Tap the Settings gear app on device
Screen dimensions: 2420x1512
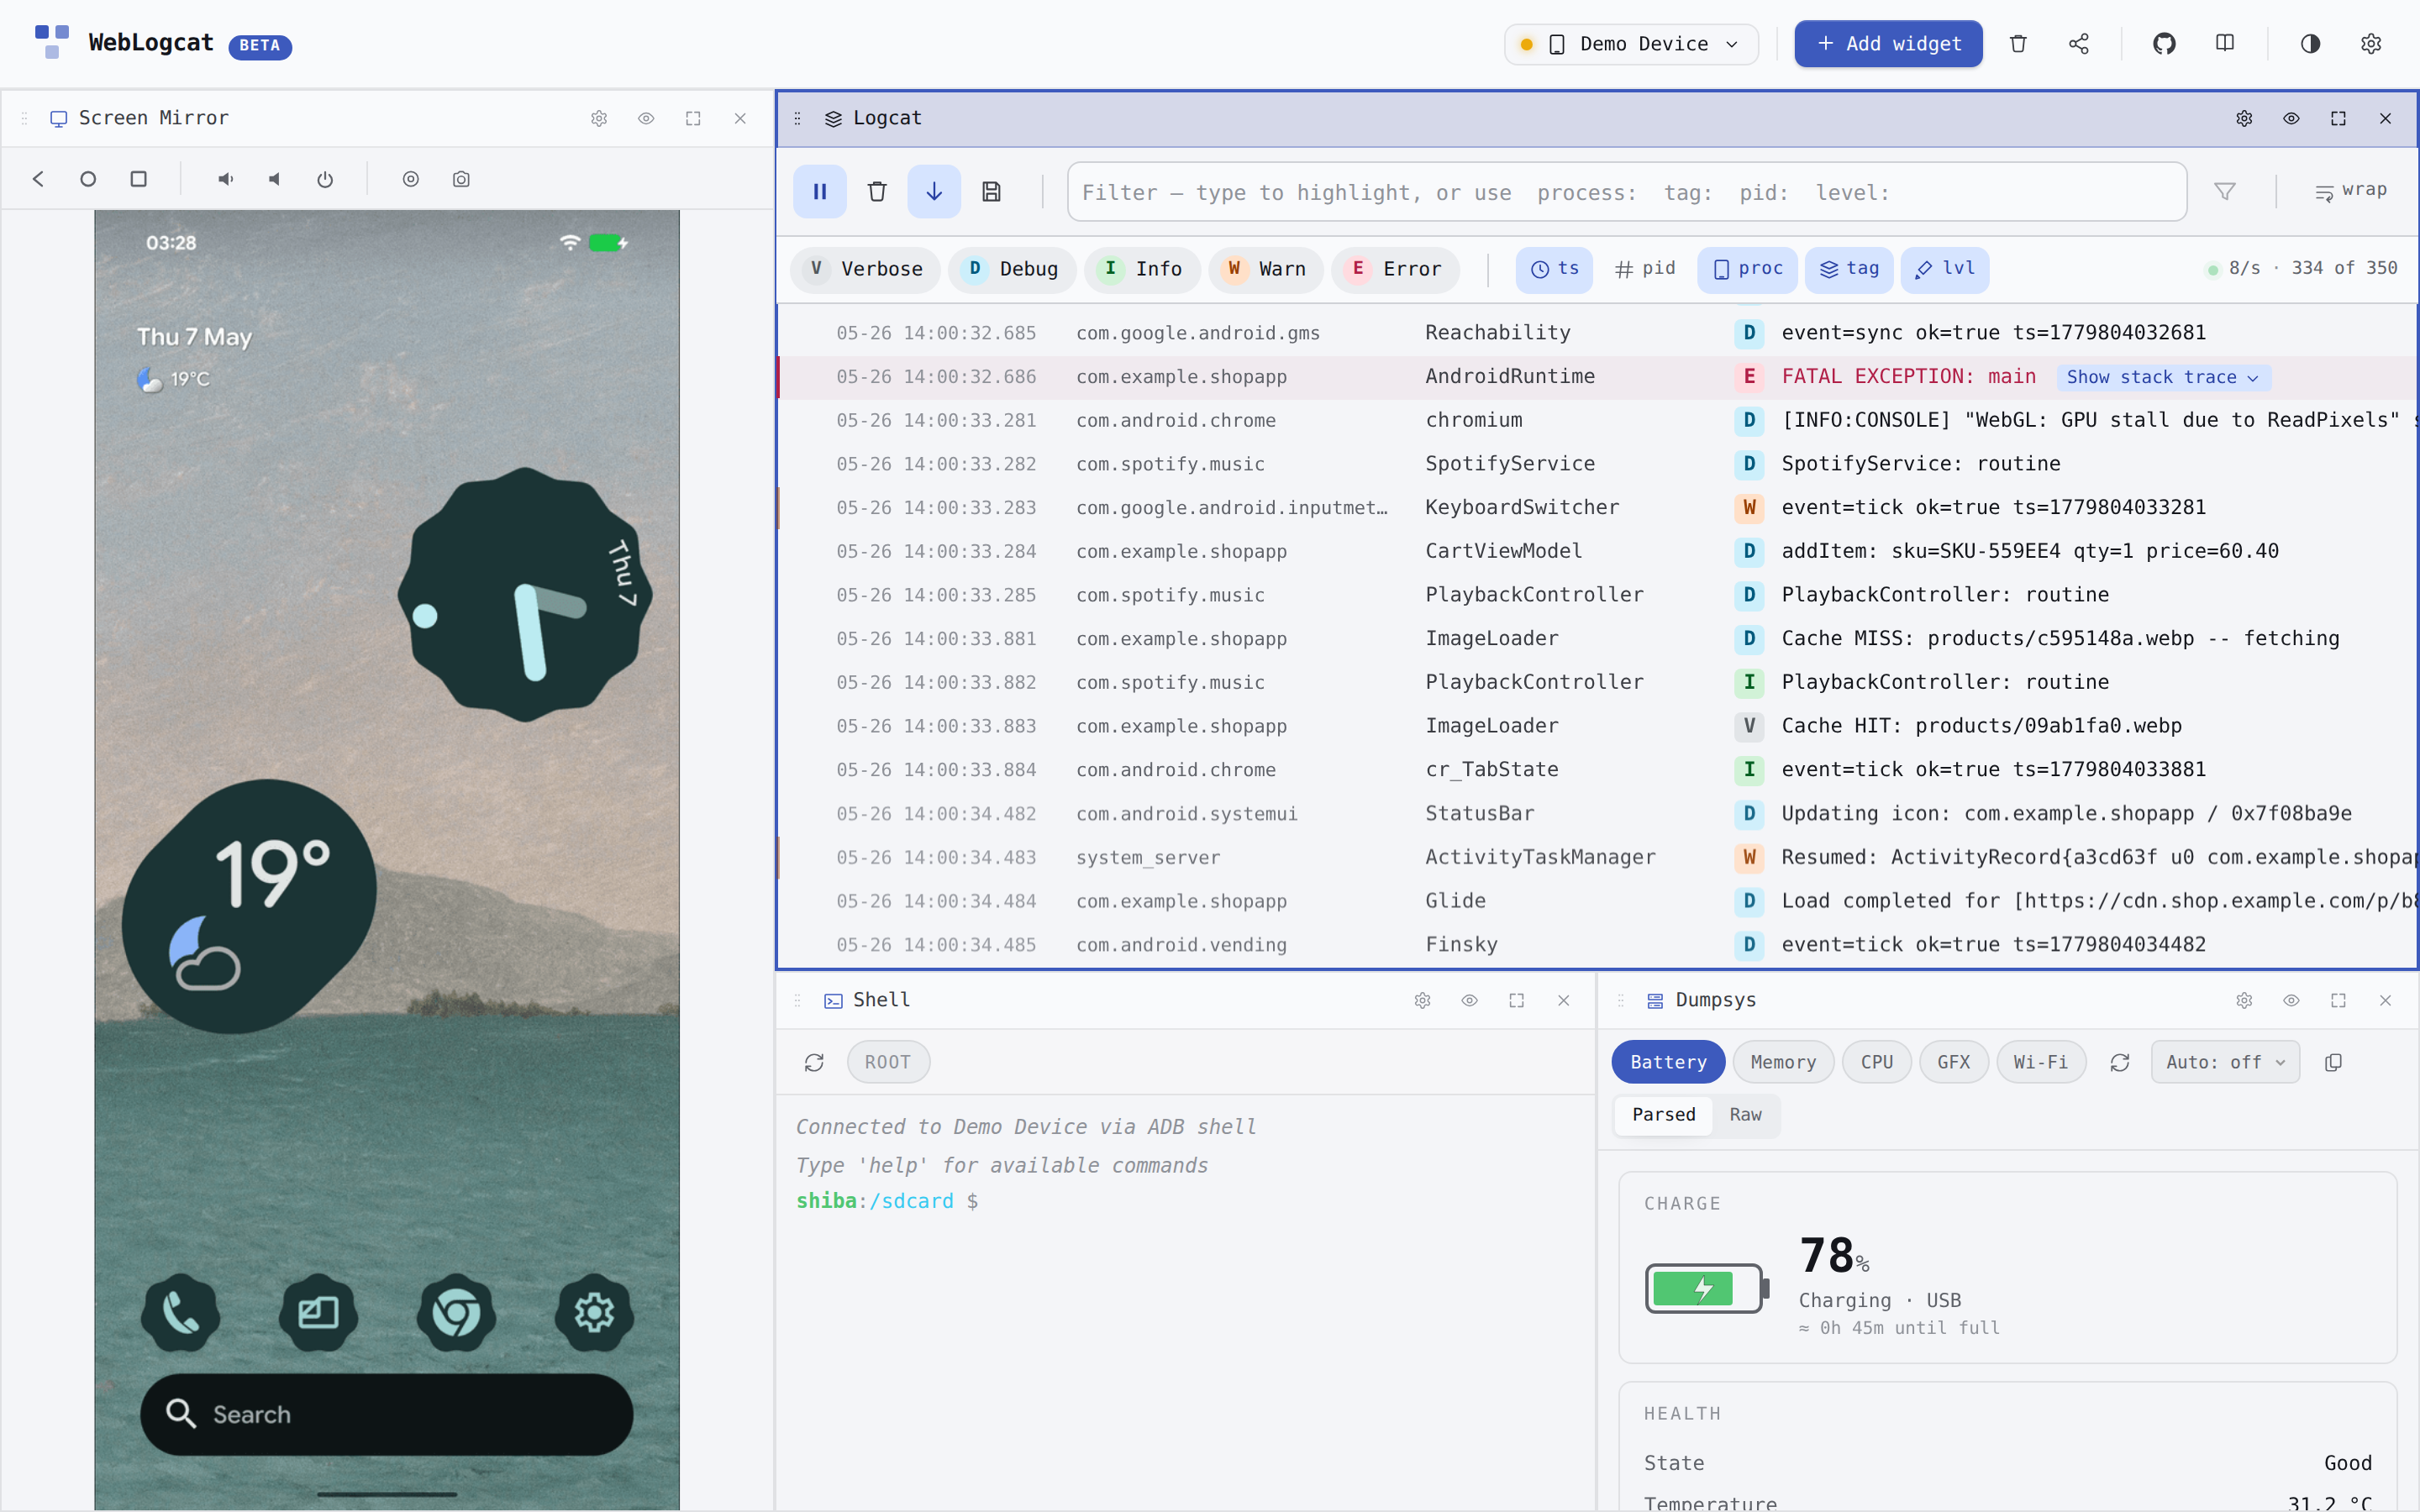594,1313
